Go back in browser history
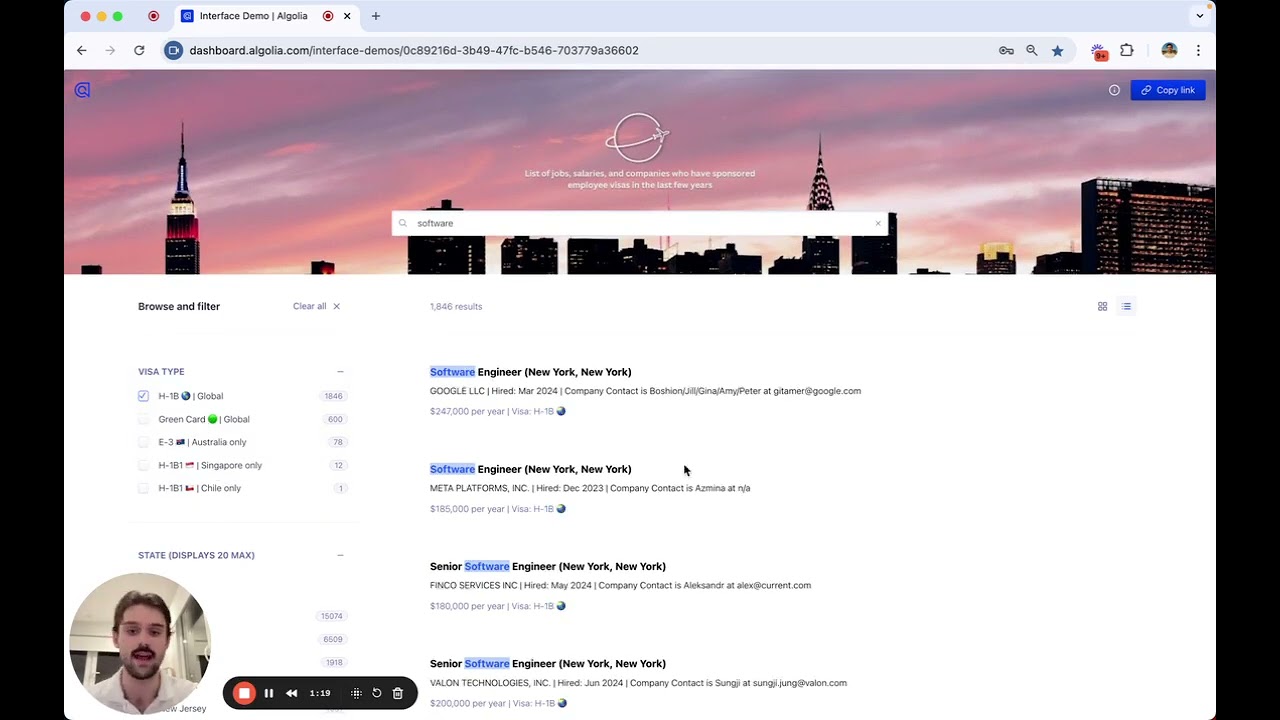Viewport: 1280px width, 720px height. pos(82,50)
